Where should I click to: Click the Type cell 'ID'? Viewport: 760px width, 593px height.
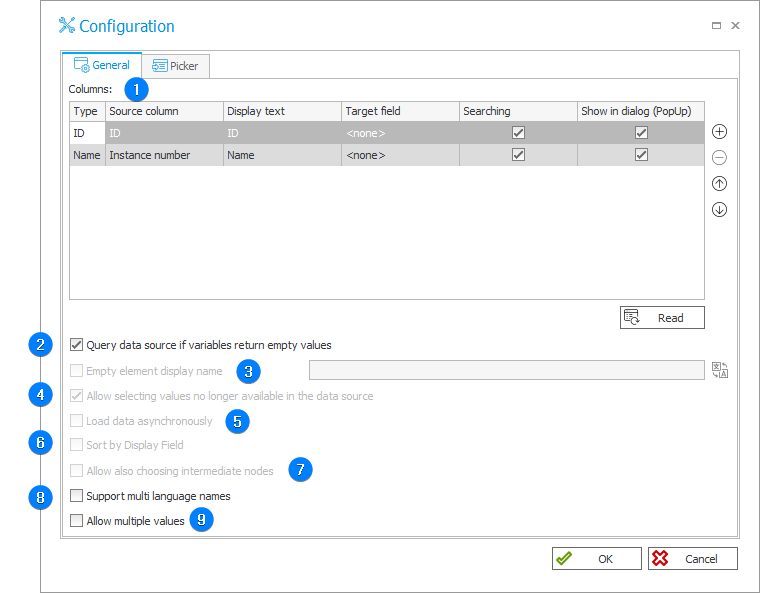(87, 133)
